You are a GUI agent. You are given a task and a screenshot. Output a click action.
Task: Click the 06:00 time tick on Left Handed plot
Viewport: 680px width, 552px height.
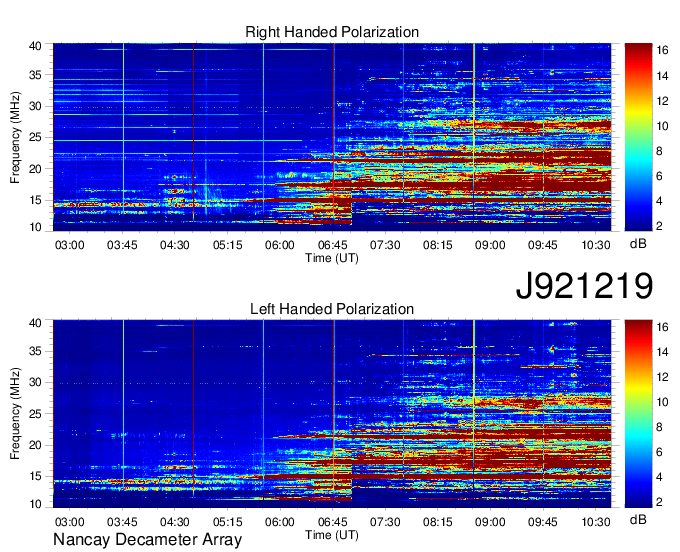(280, 522)
